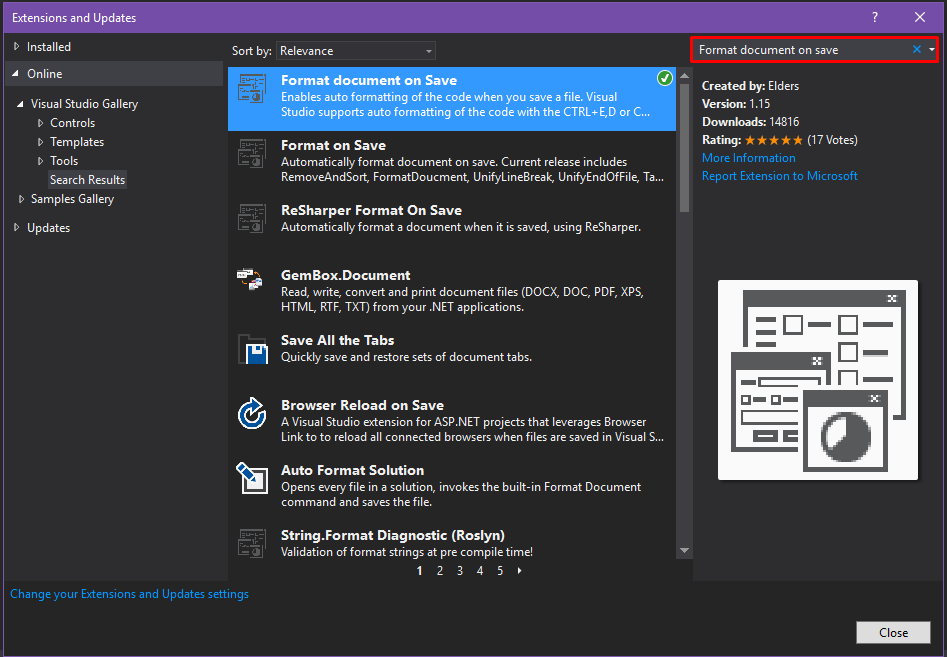Go to results page 4
Viewport: 947px width, 657px height.
click(x=480, y=571)
